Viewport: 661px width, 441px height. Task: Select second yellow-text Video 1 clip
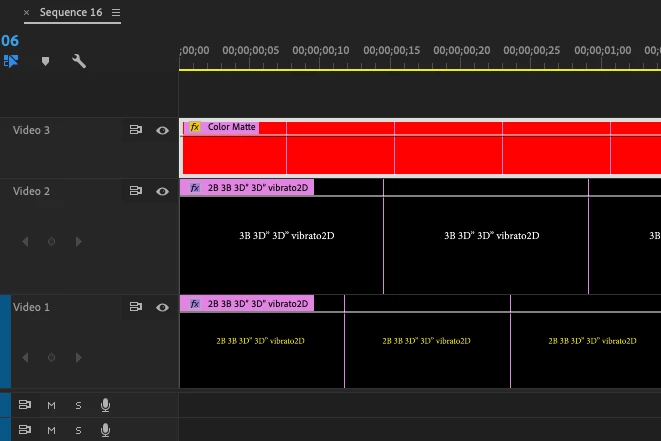click(427, 350)
